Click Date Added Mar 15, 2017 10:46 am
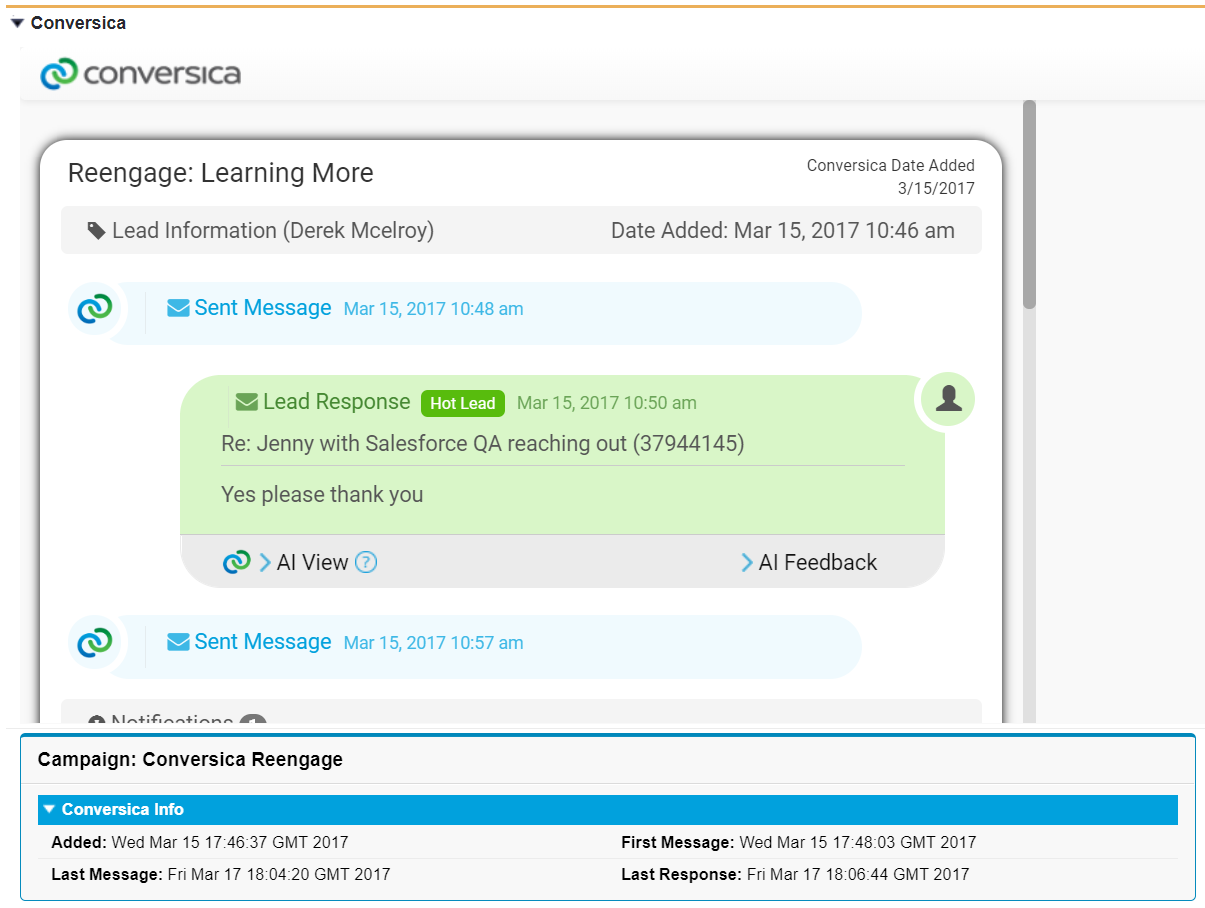 click(x=783, y=231)
